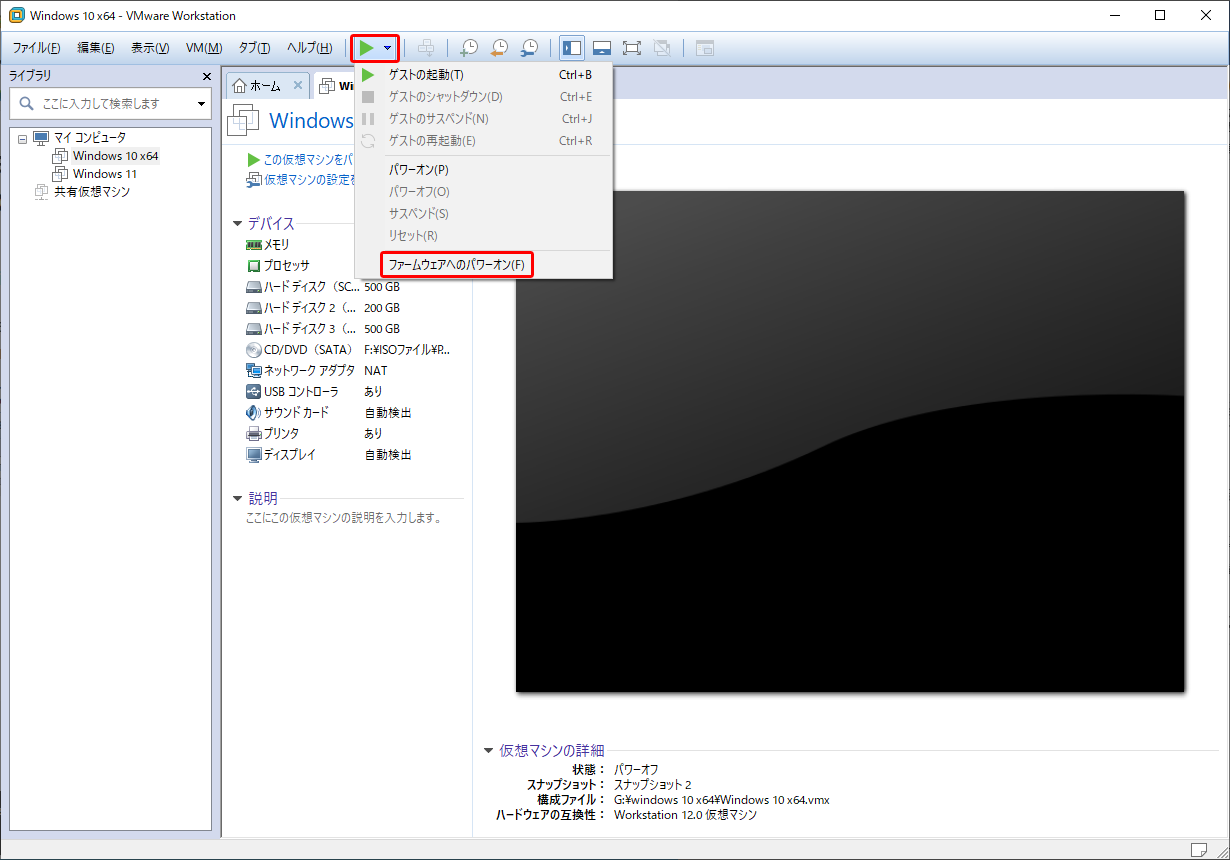
Task: Click ハード ディスク 2 device icon
Action: click(254, 308)
